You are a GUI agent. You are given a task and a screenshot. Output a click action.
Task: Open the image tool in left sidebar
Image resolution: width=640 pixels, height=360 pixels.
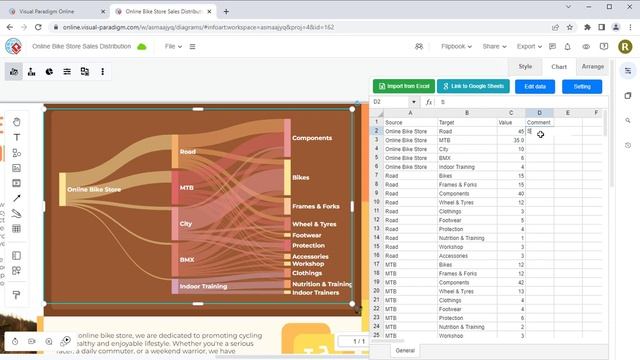[16, 168]
